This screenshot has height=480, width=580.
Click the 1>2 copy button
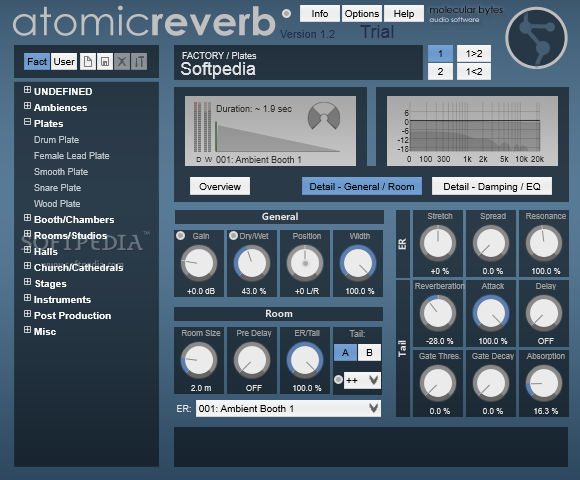474,54
